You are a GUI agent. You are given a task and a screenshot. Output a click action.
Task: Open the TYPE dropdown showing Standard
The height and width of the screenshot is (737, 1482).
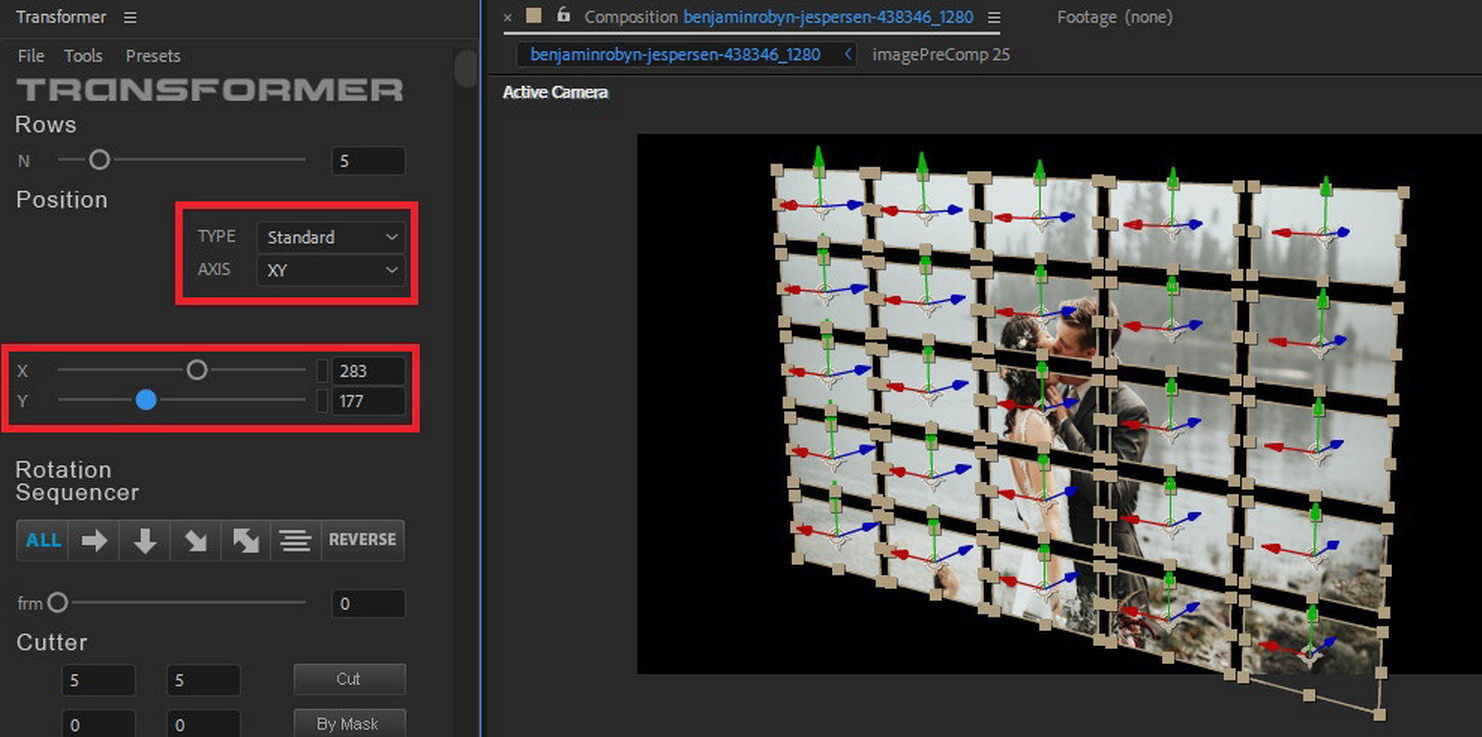(330, 237)
